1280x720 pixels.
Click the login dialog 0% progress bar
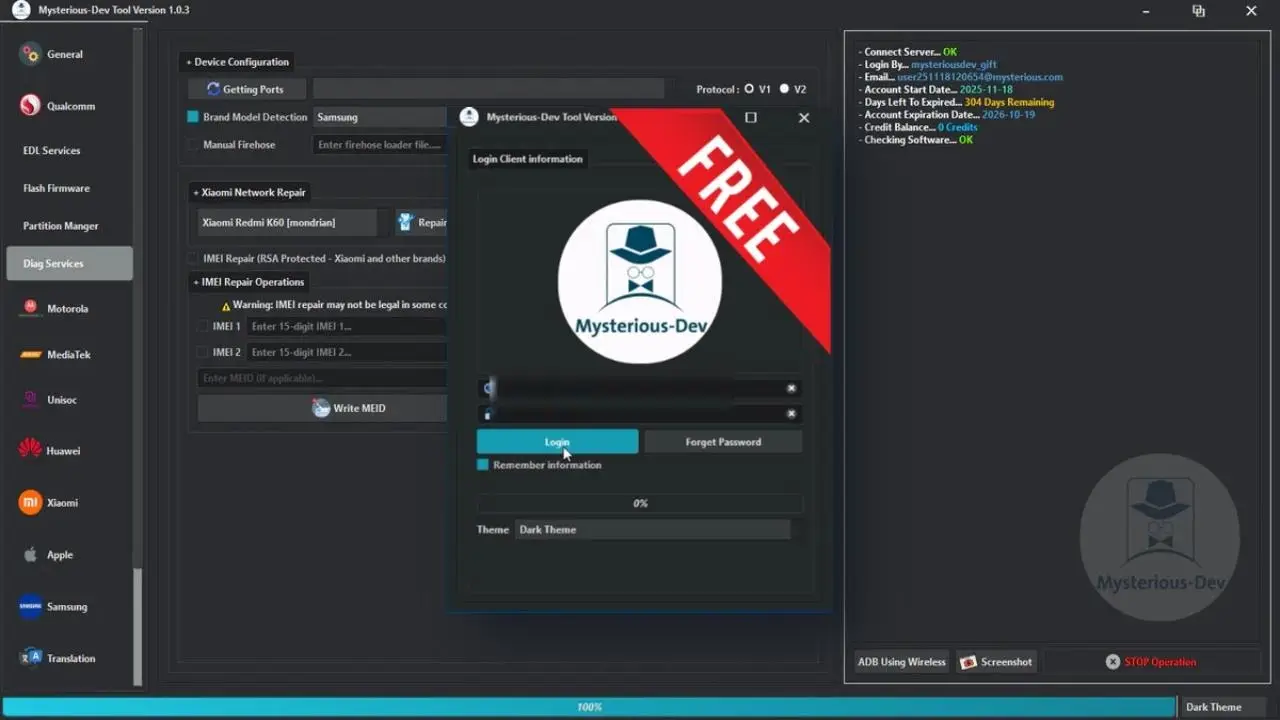[x=640, y=503]
